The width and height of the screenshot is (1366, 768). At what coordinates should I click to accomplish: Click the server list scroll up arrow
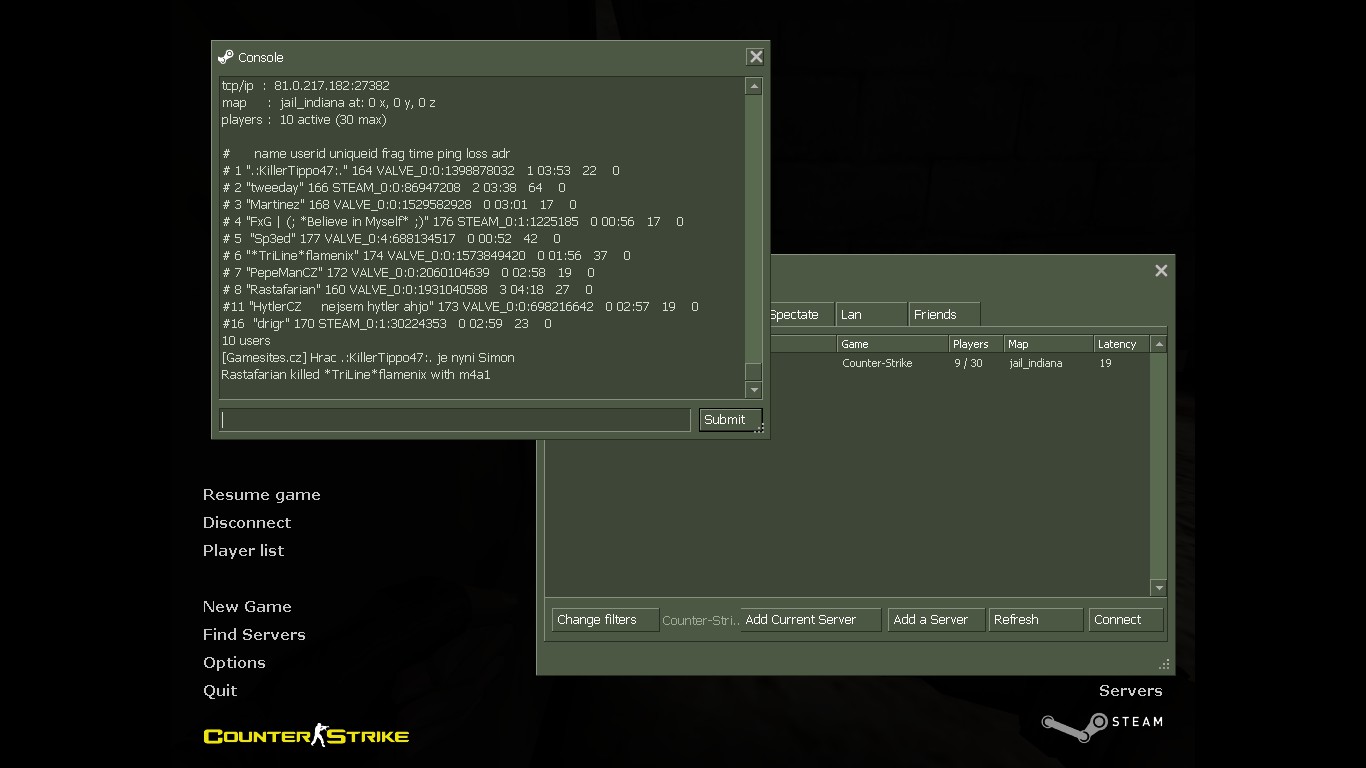click(x=1159, y=344)
